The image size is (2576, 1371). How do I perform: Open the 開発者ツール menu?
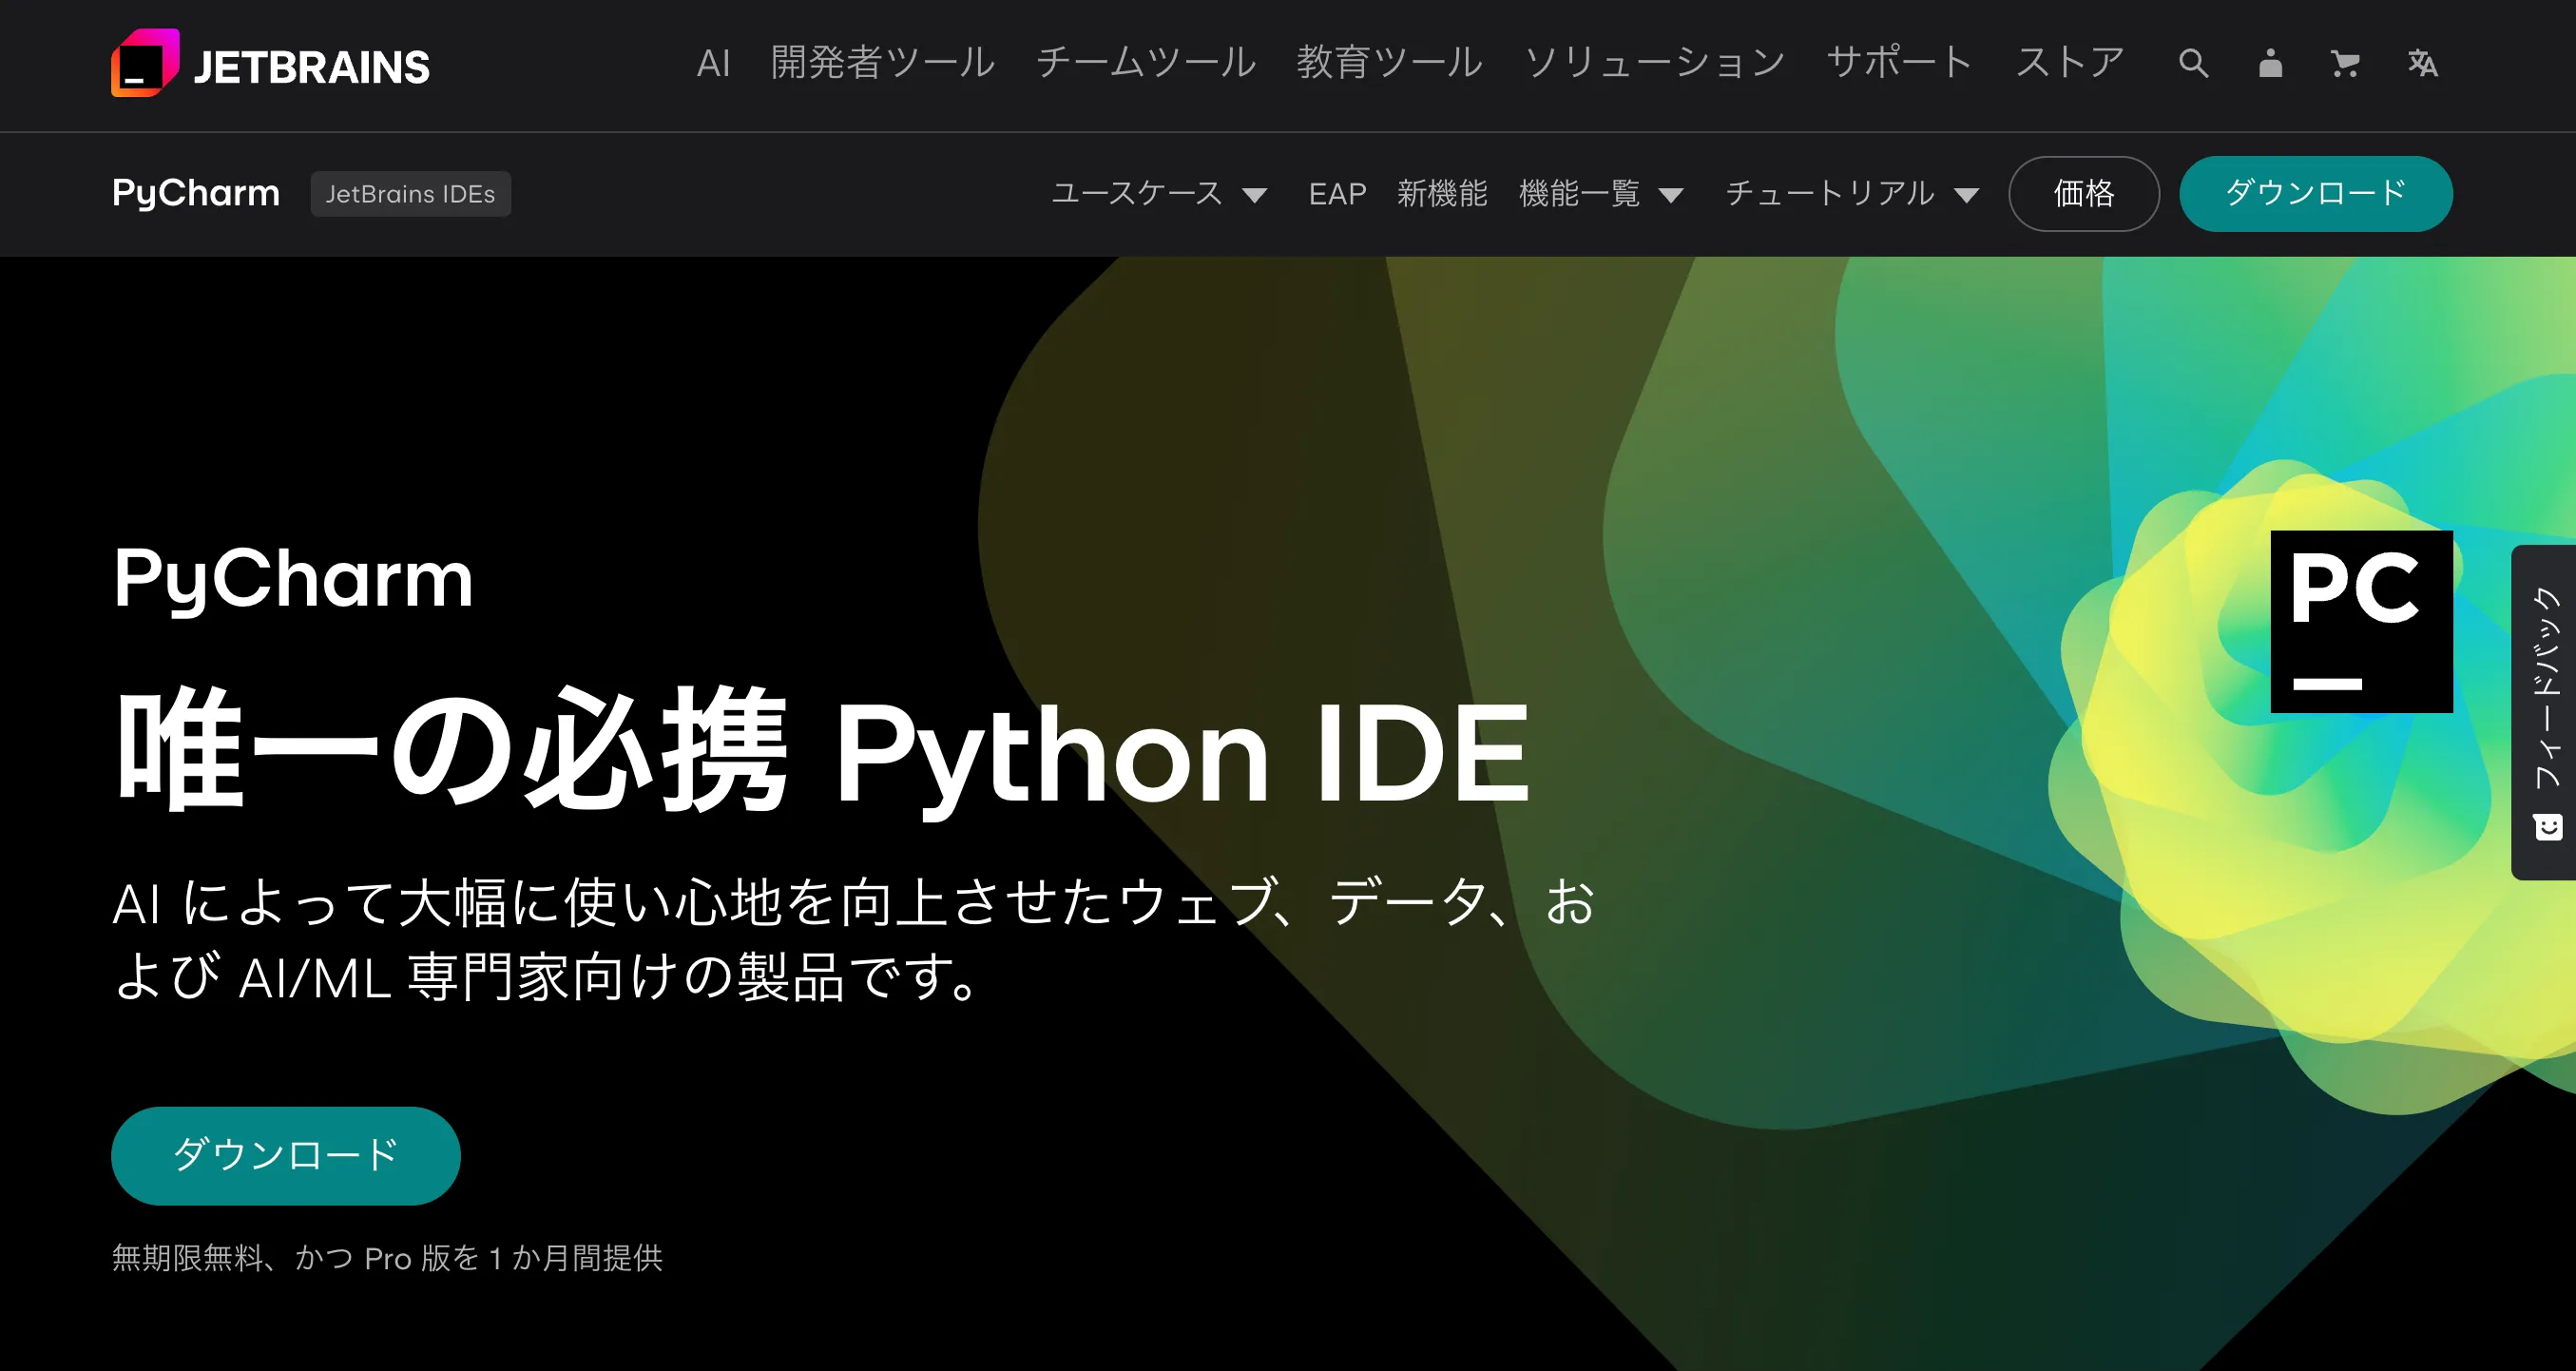click(x=883, y=63)
